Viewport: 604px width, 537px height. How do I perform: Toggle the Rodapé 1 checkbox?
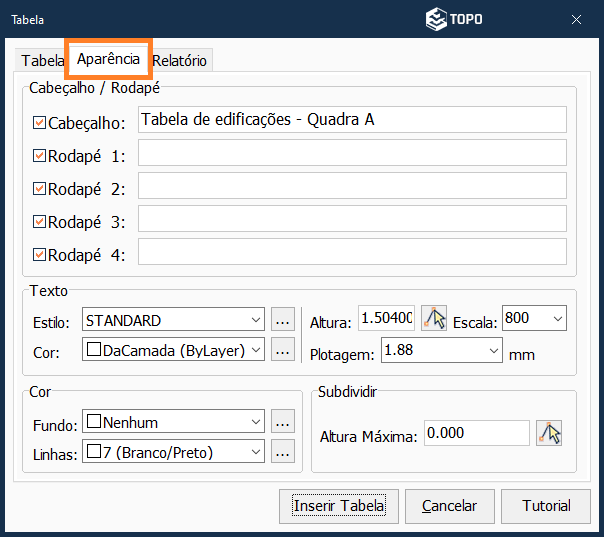pos(40,155)
